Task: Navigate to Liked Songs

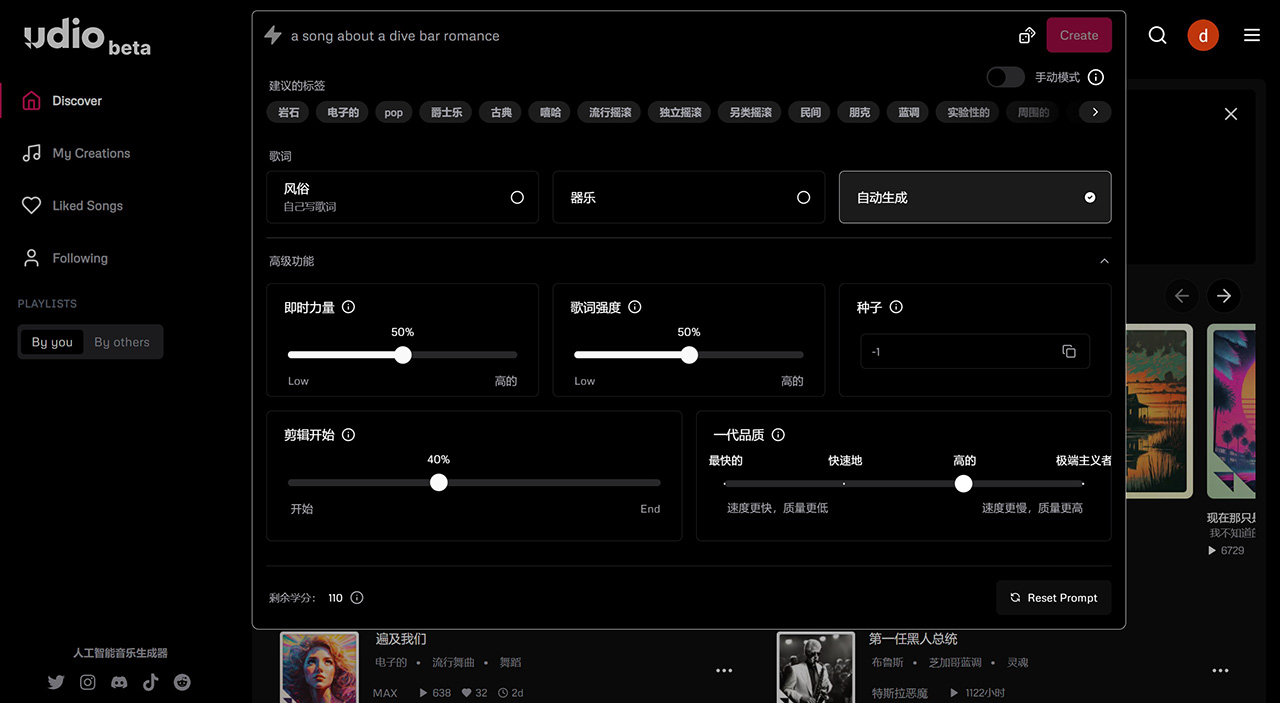Action: pyautogui.click(x=87, y=205)
